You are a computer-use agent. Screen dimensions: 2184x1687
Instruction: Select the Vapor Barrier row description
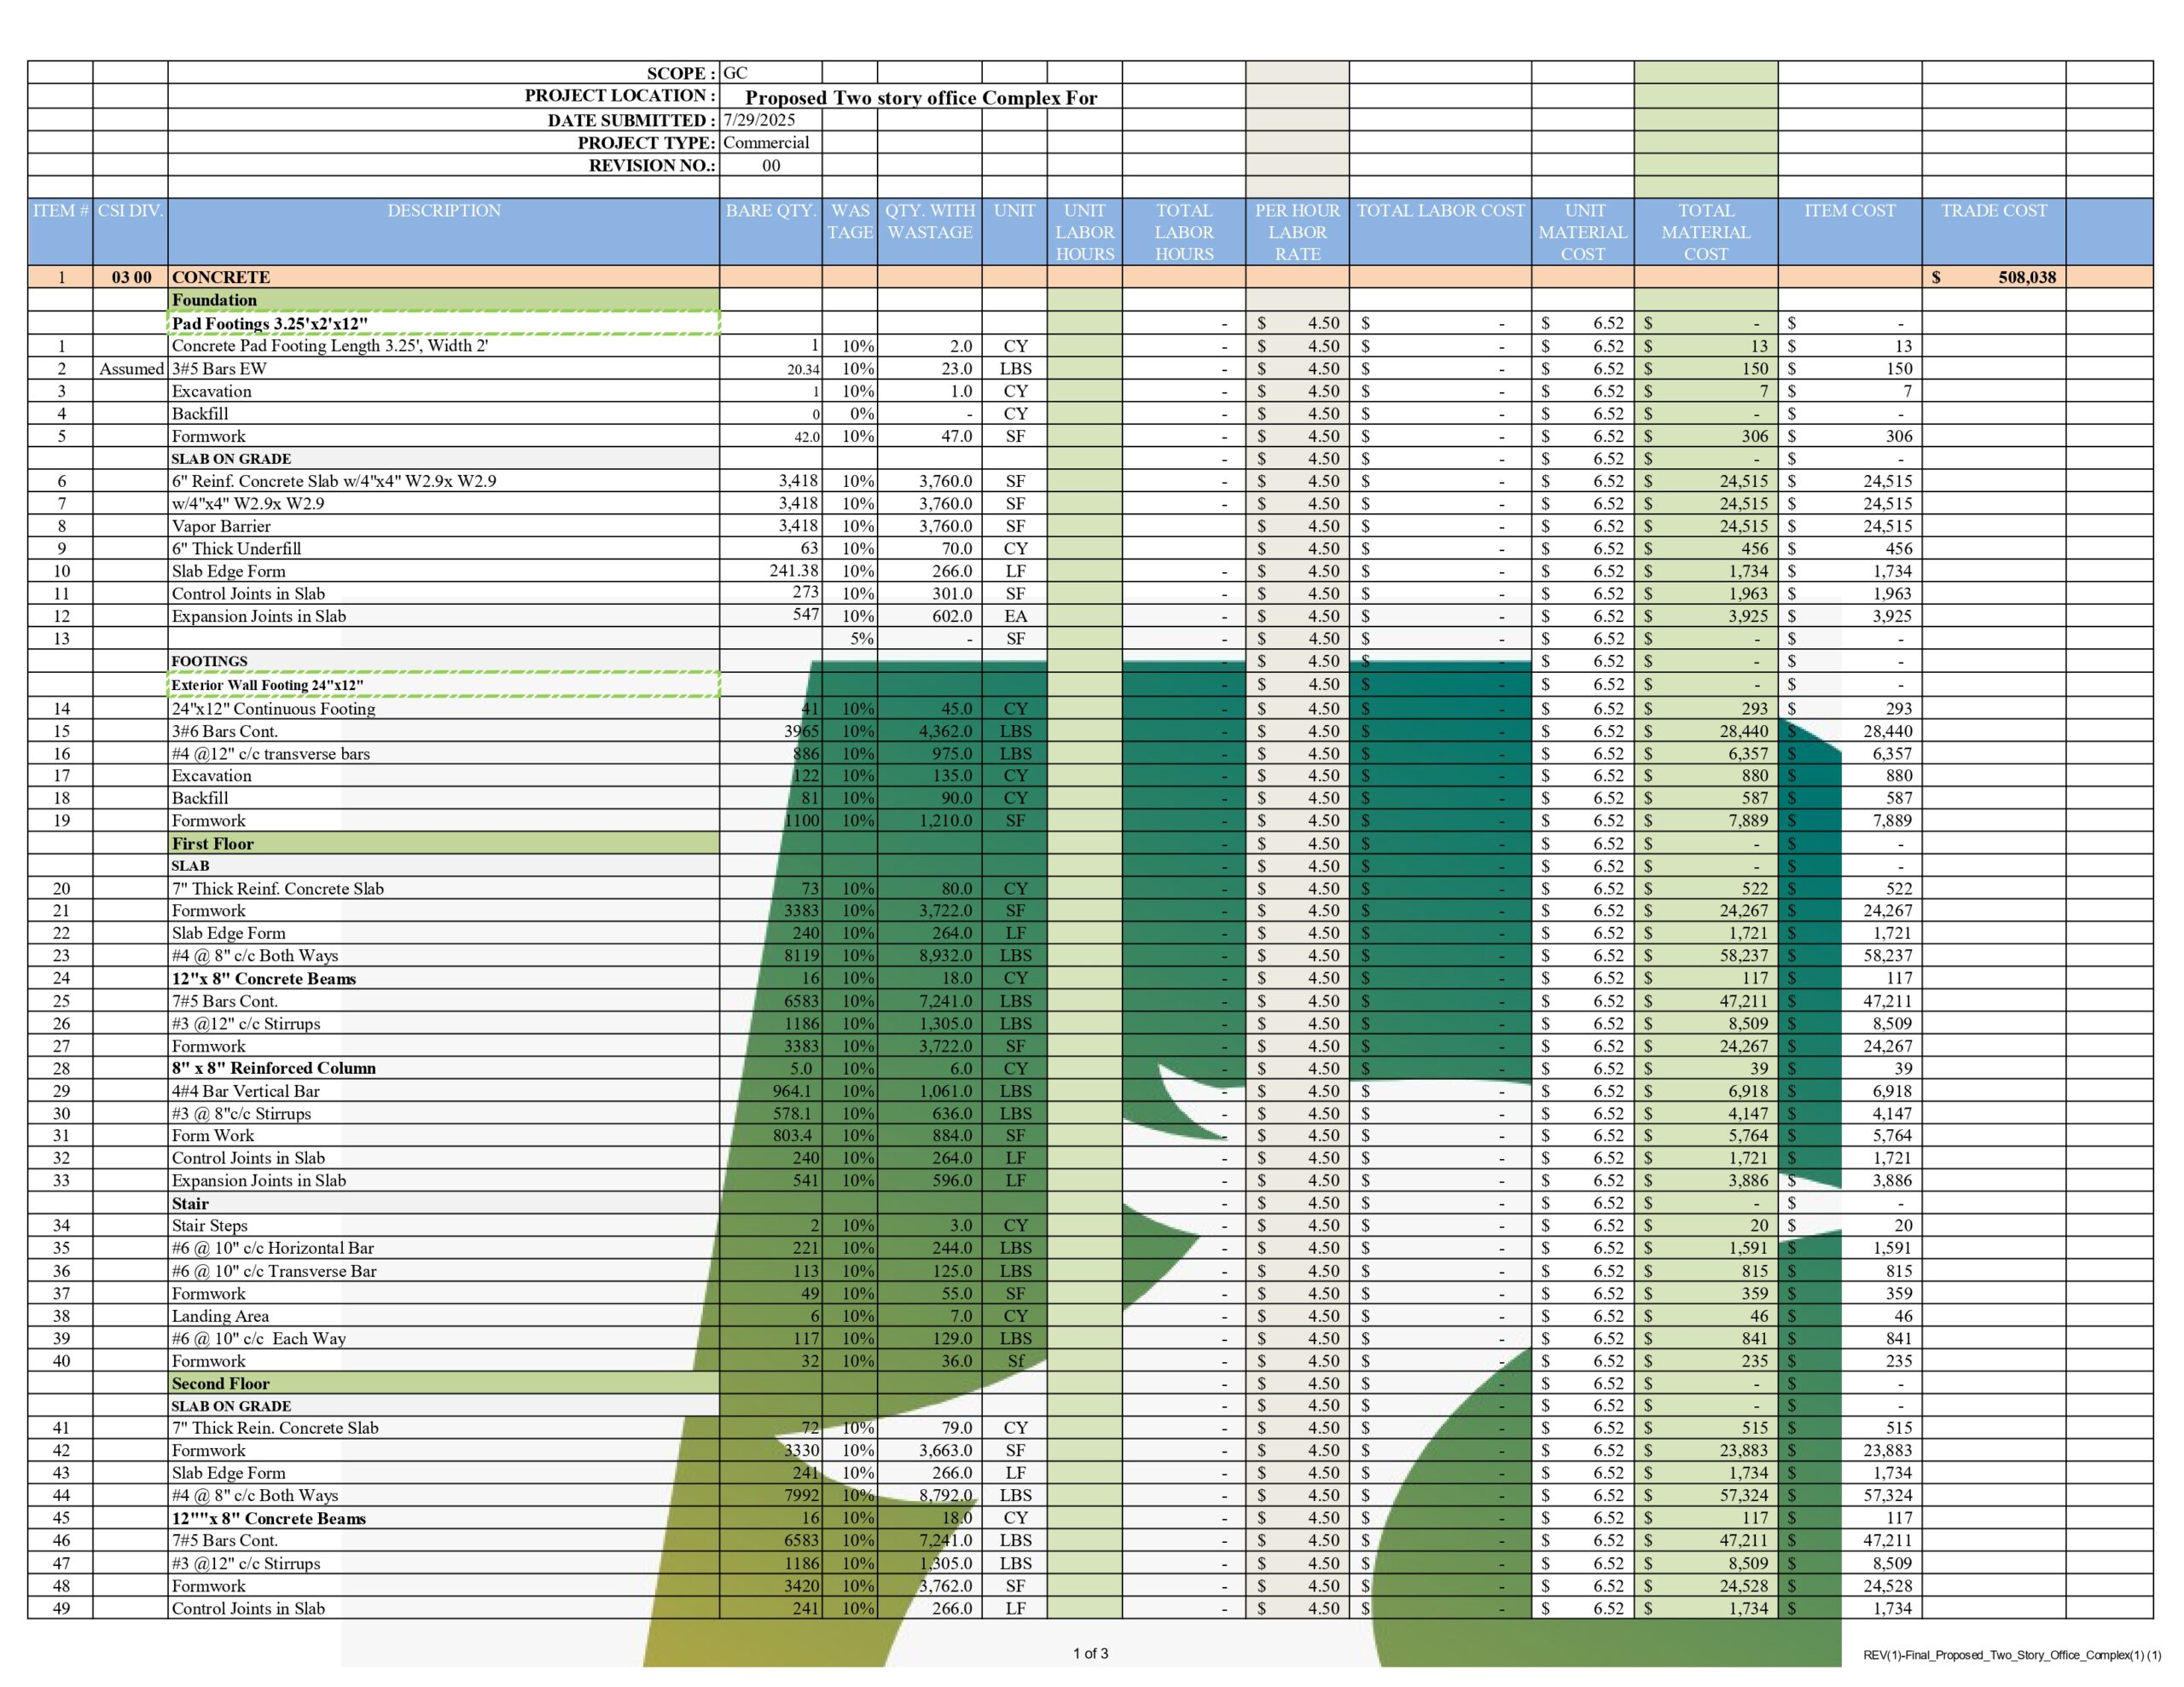221,526
